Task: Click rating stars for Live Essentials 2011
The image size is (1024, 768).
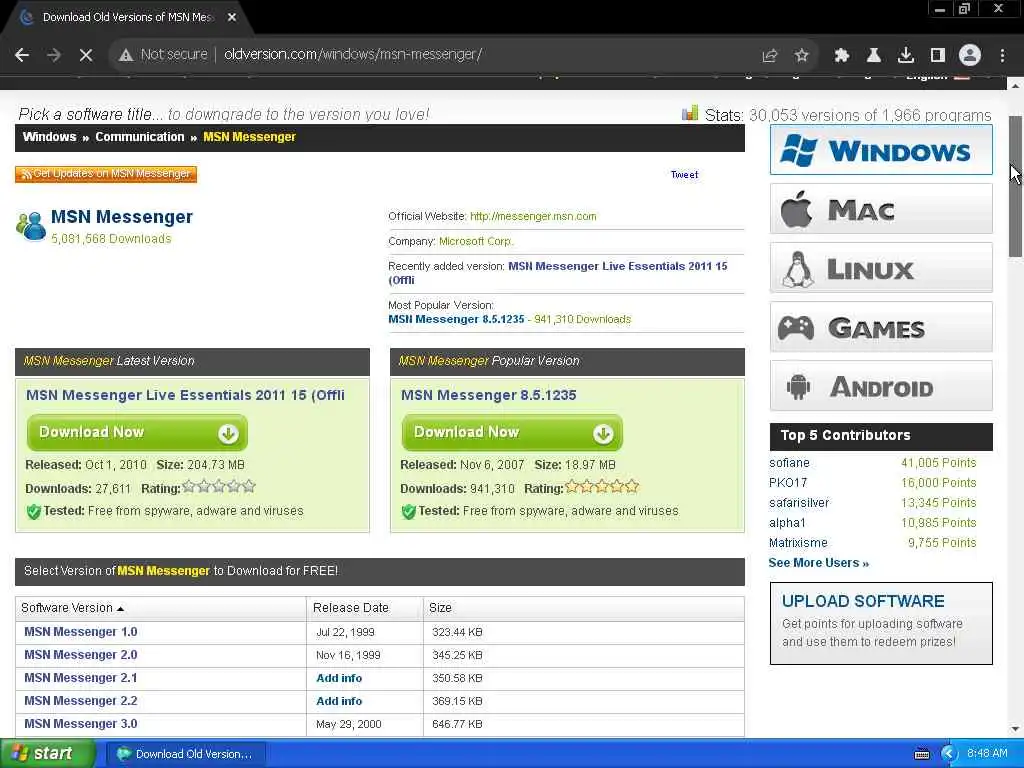Action: 219,487
